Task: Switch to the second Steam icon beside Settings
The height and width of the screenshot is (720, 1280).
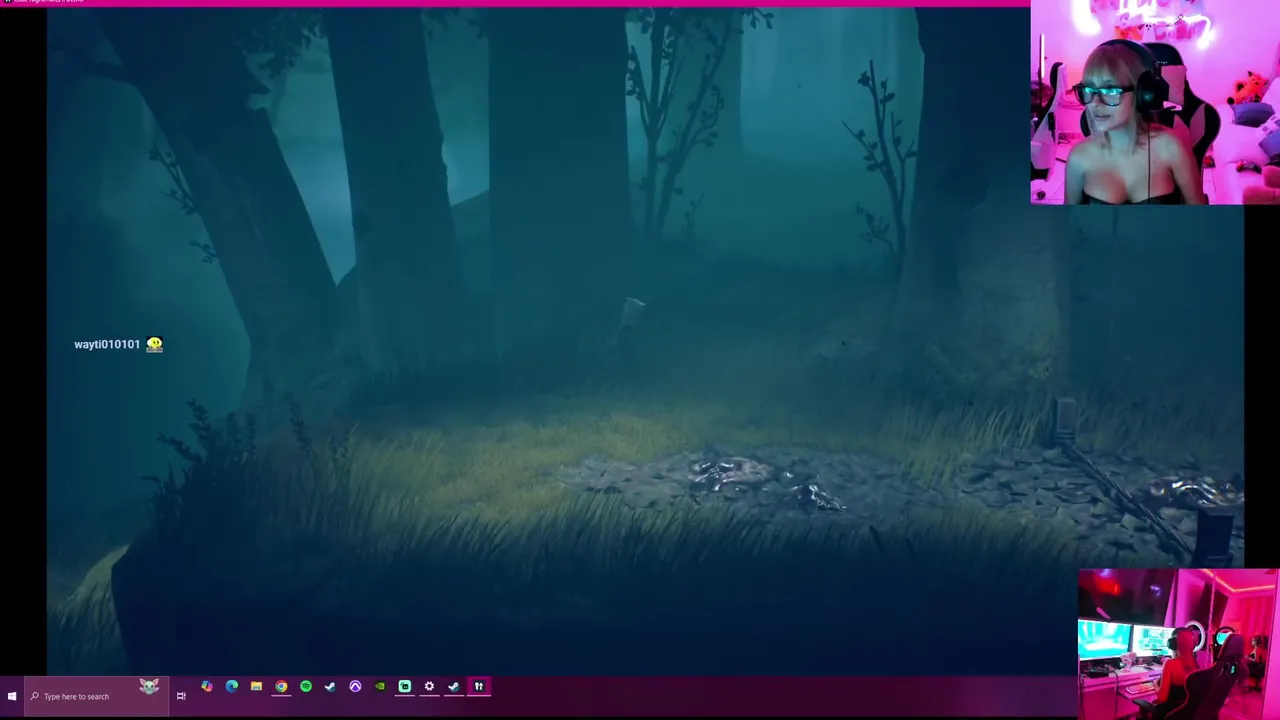Action: pyautogui.click(x=454, y=687)
